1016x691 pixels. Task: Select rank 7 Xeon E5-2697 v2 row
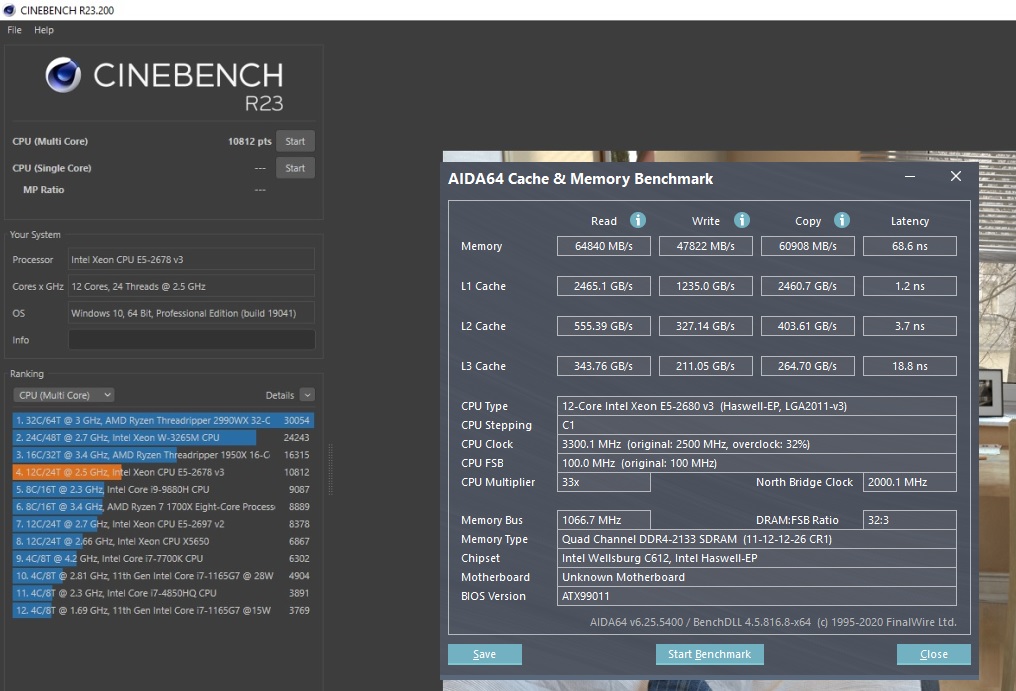pyautogui.click(x=163, y=524)
